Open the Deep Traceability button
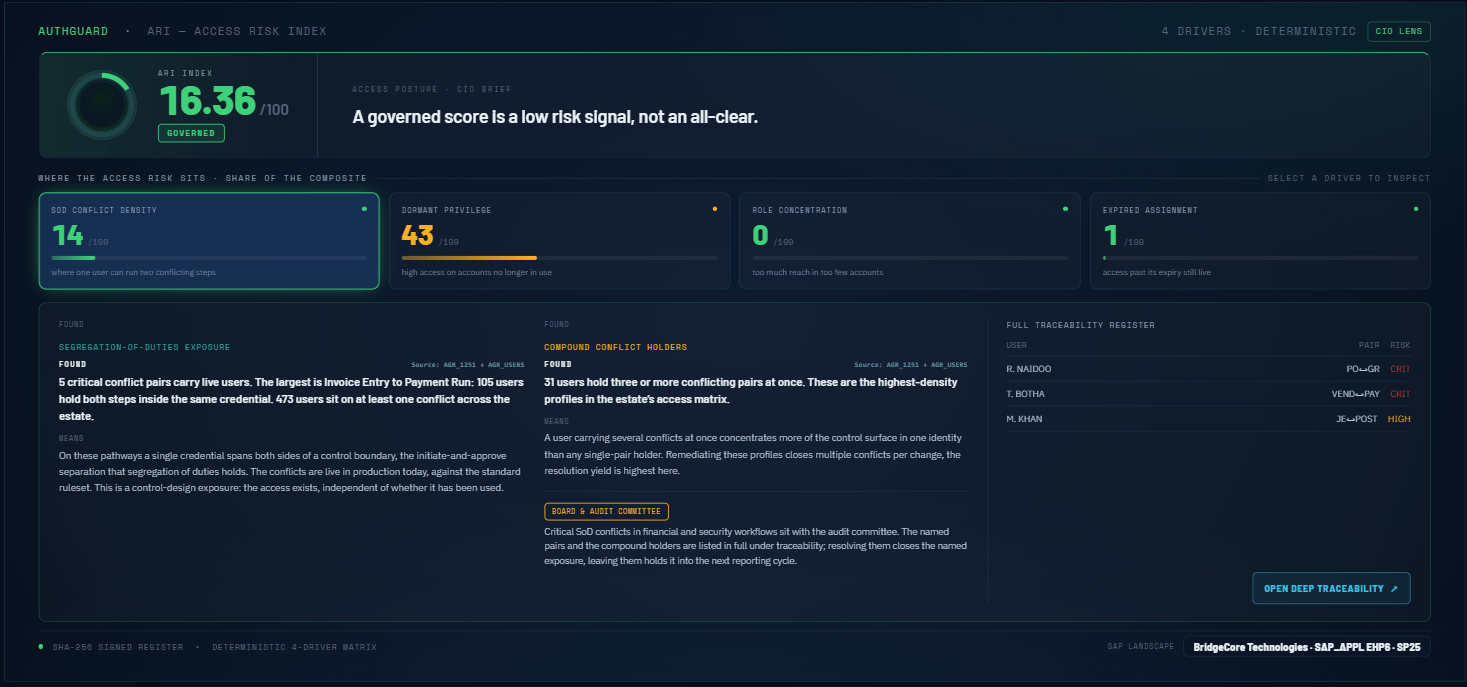 point(1331,588)
